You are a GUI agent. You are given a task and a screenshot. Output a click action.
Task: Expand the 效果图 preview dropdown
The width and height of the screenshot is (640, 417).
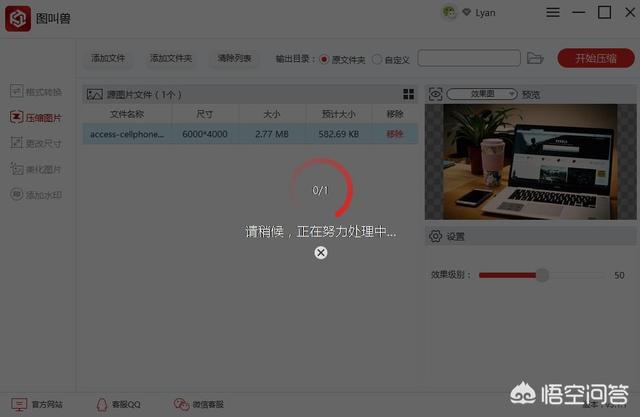click(x=482, y=94)
